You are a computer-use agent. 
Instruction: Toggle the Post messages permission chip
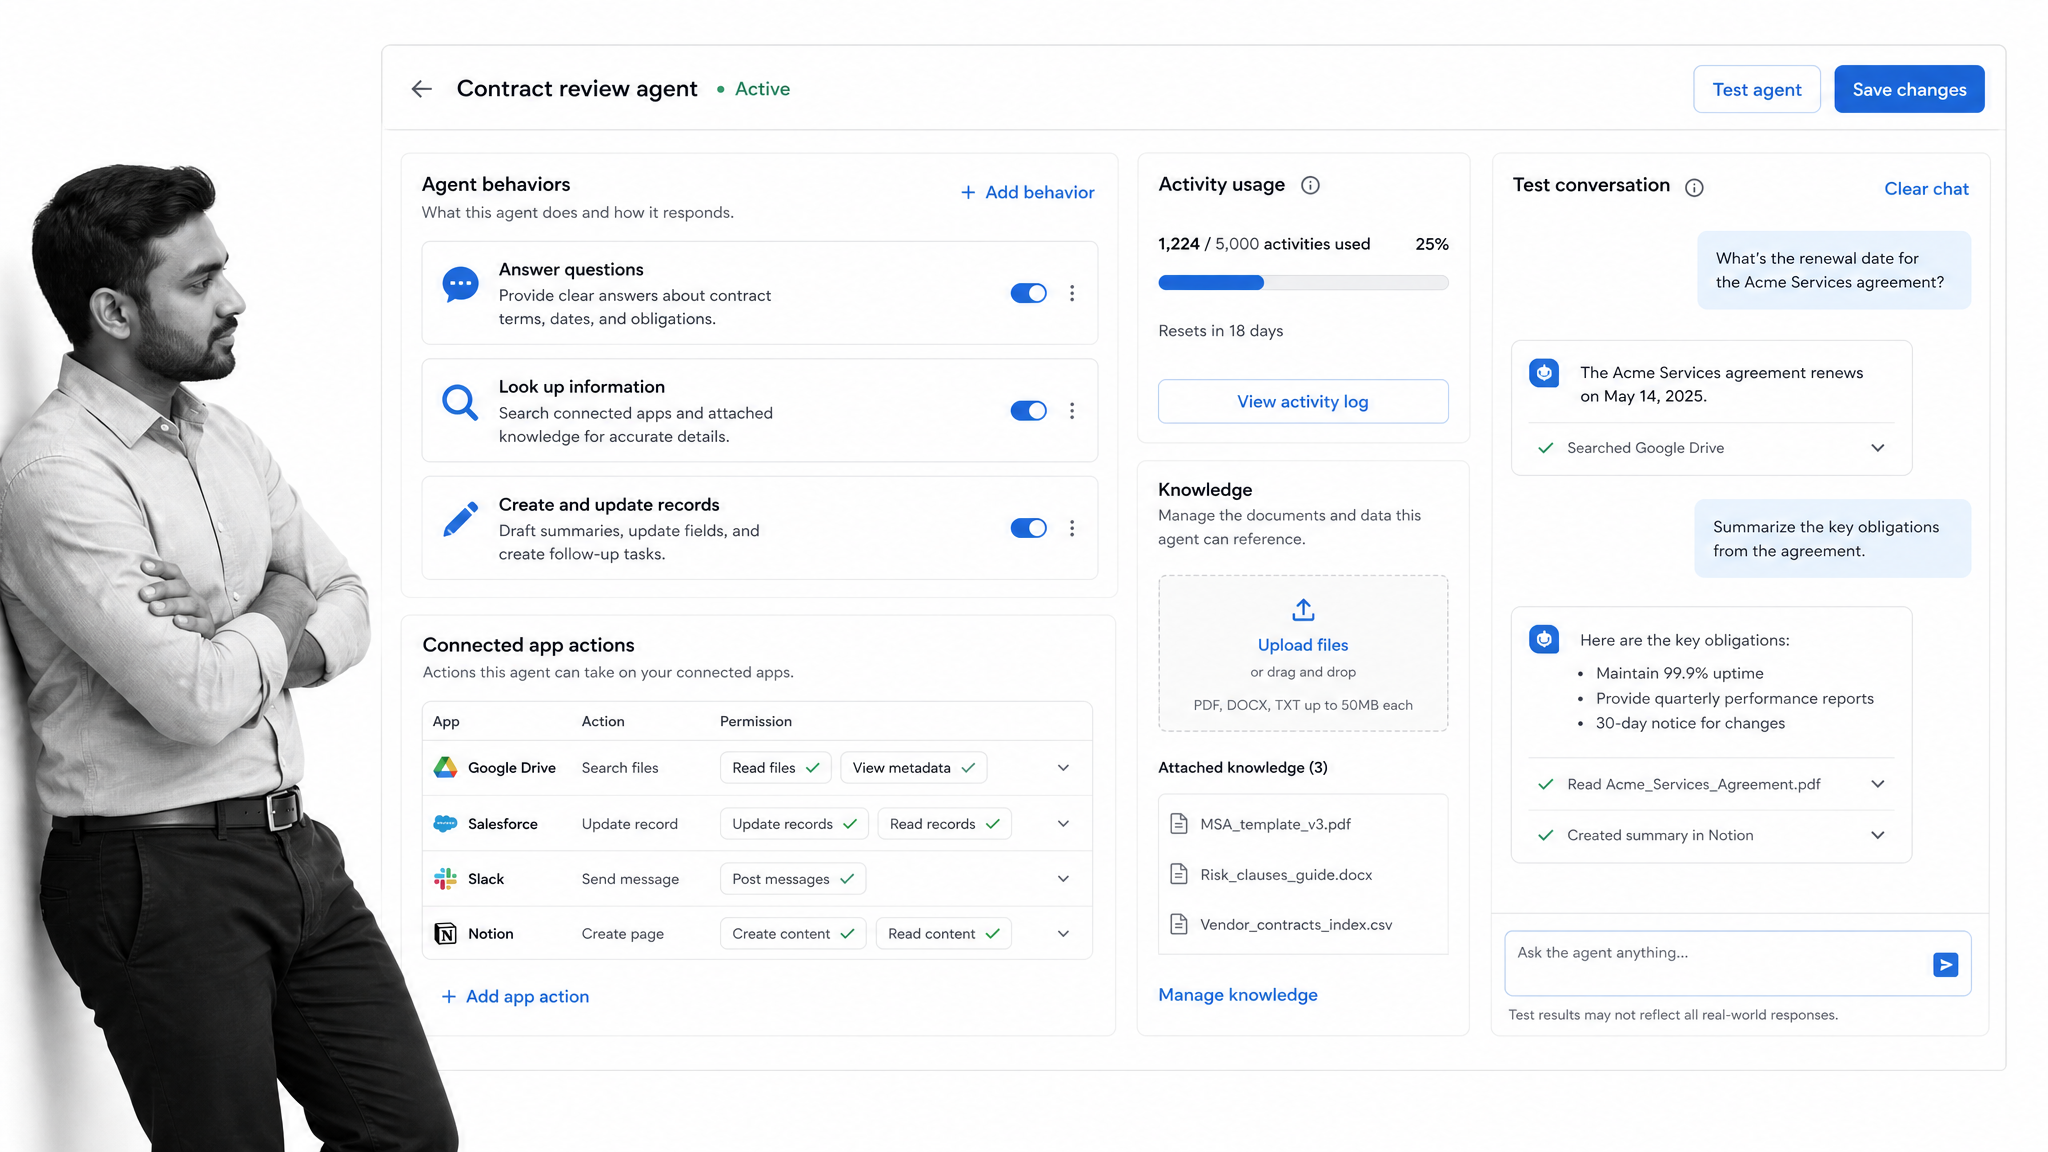pos(793,879)
